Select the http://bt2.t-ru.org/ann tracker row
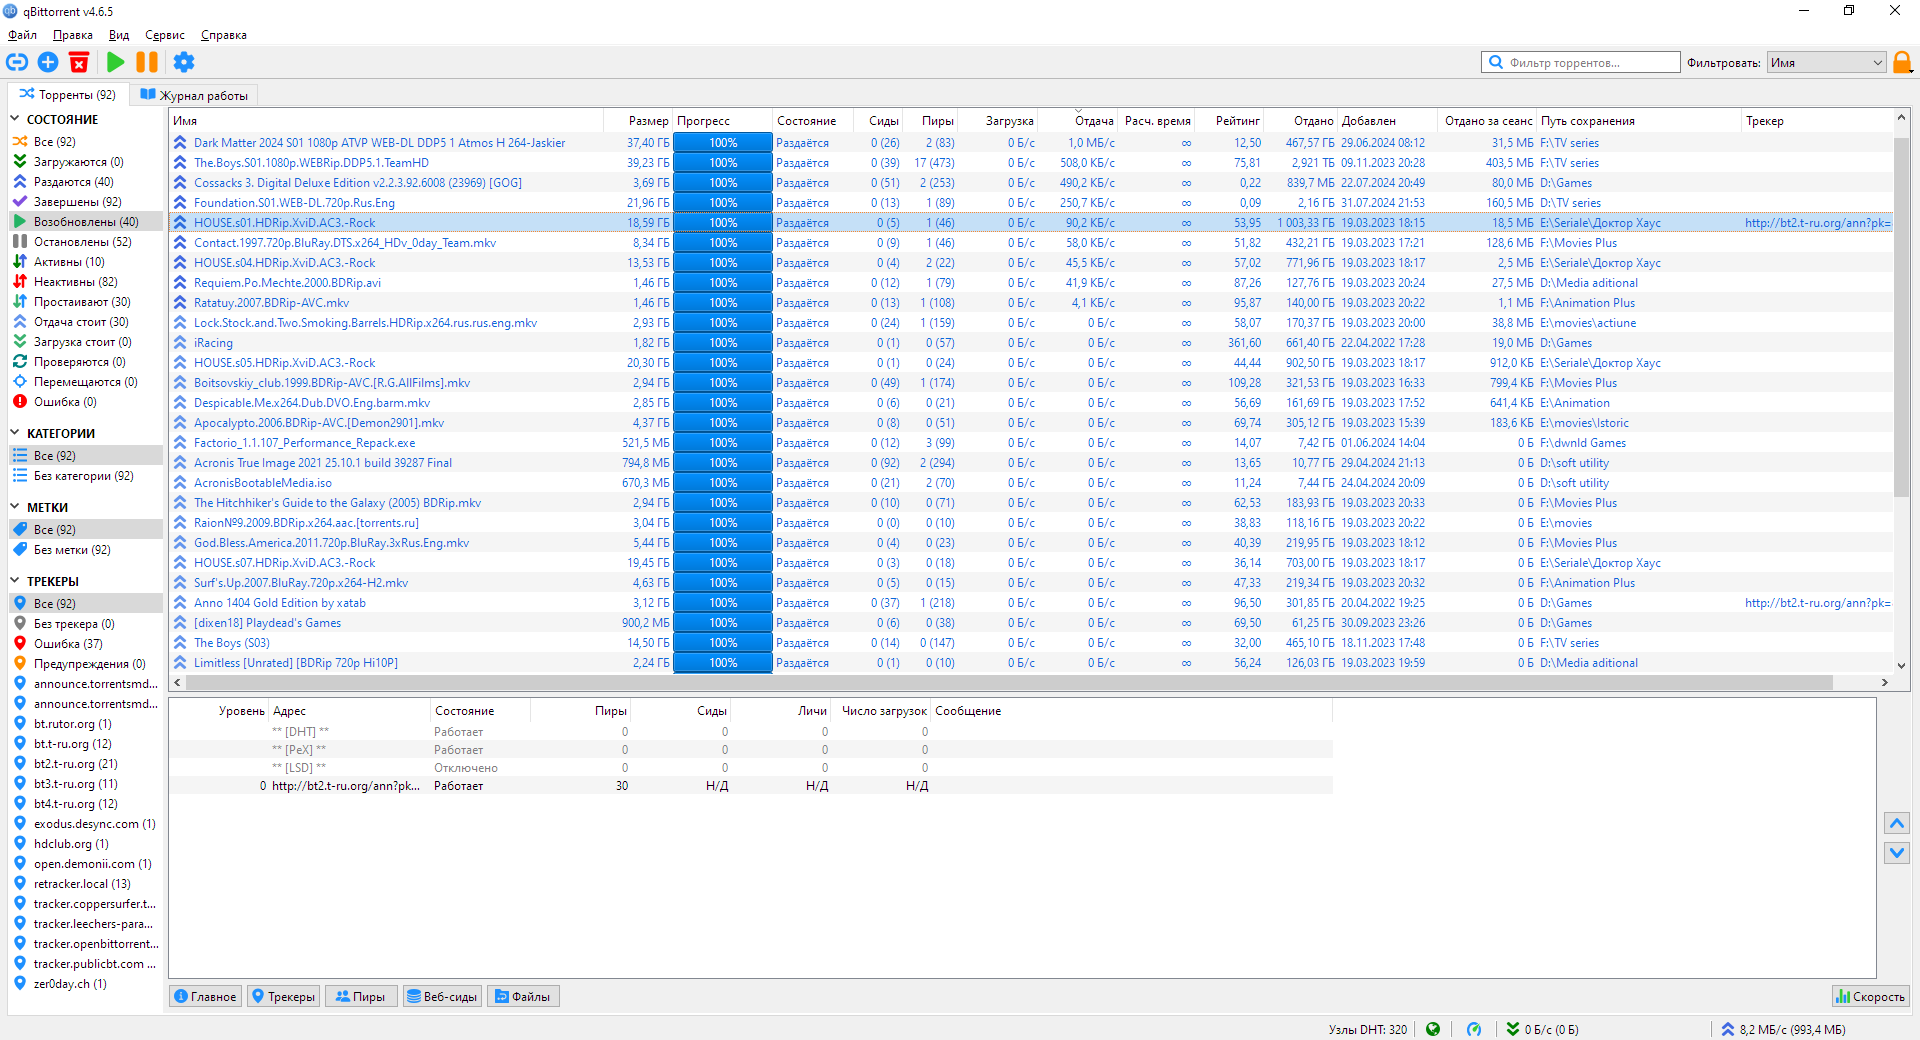This screenshot has width=1920, height=1040. (x=750, y=786)
